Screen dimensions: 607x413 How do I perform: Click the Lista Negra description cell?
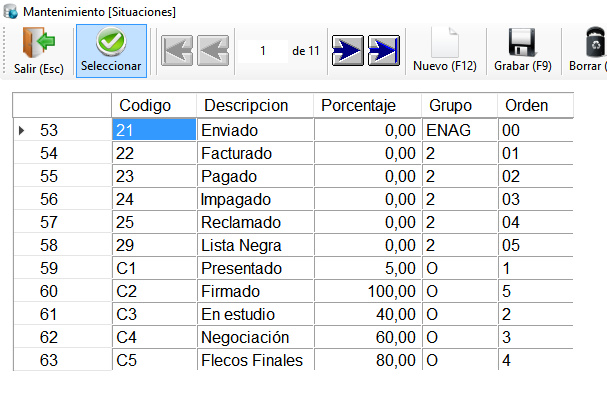[x=255, y=245]
